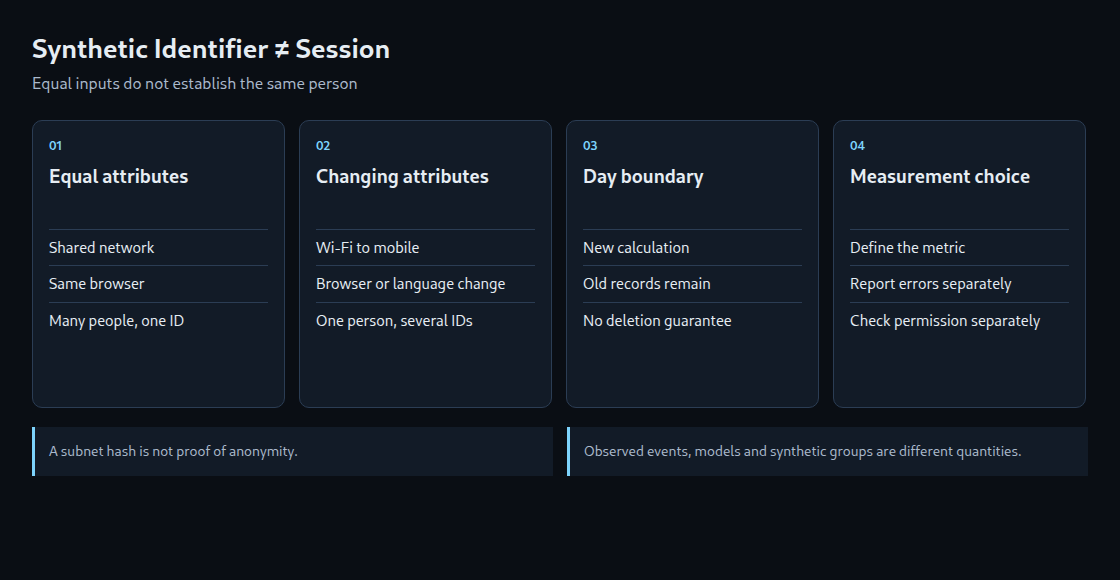Select the 'Measurement choice' heading
This screenshot has width=1120, height=580.
(x=940, y=176)
